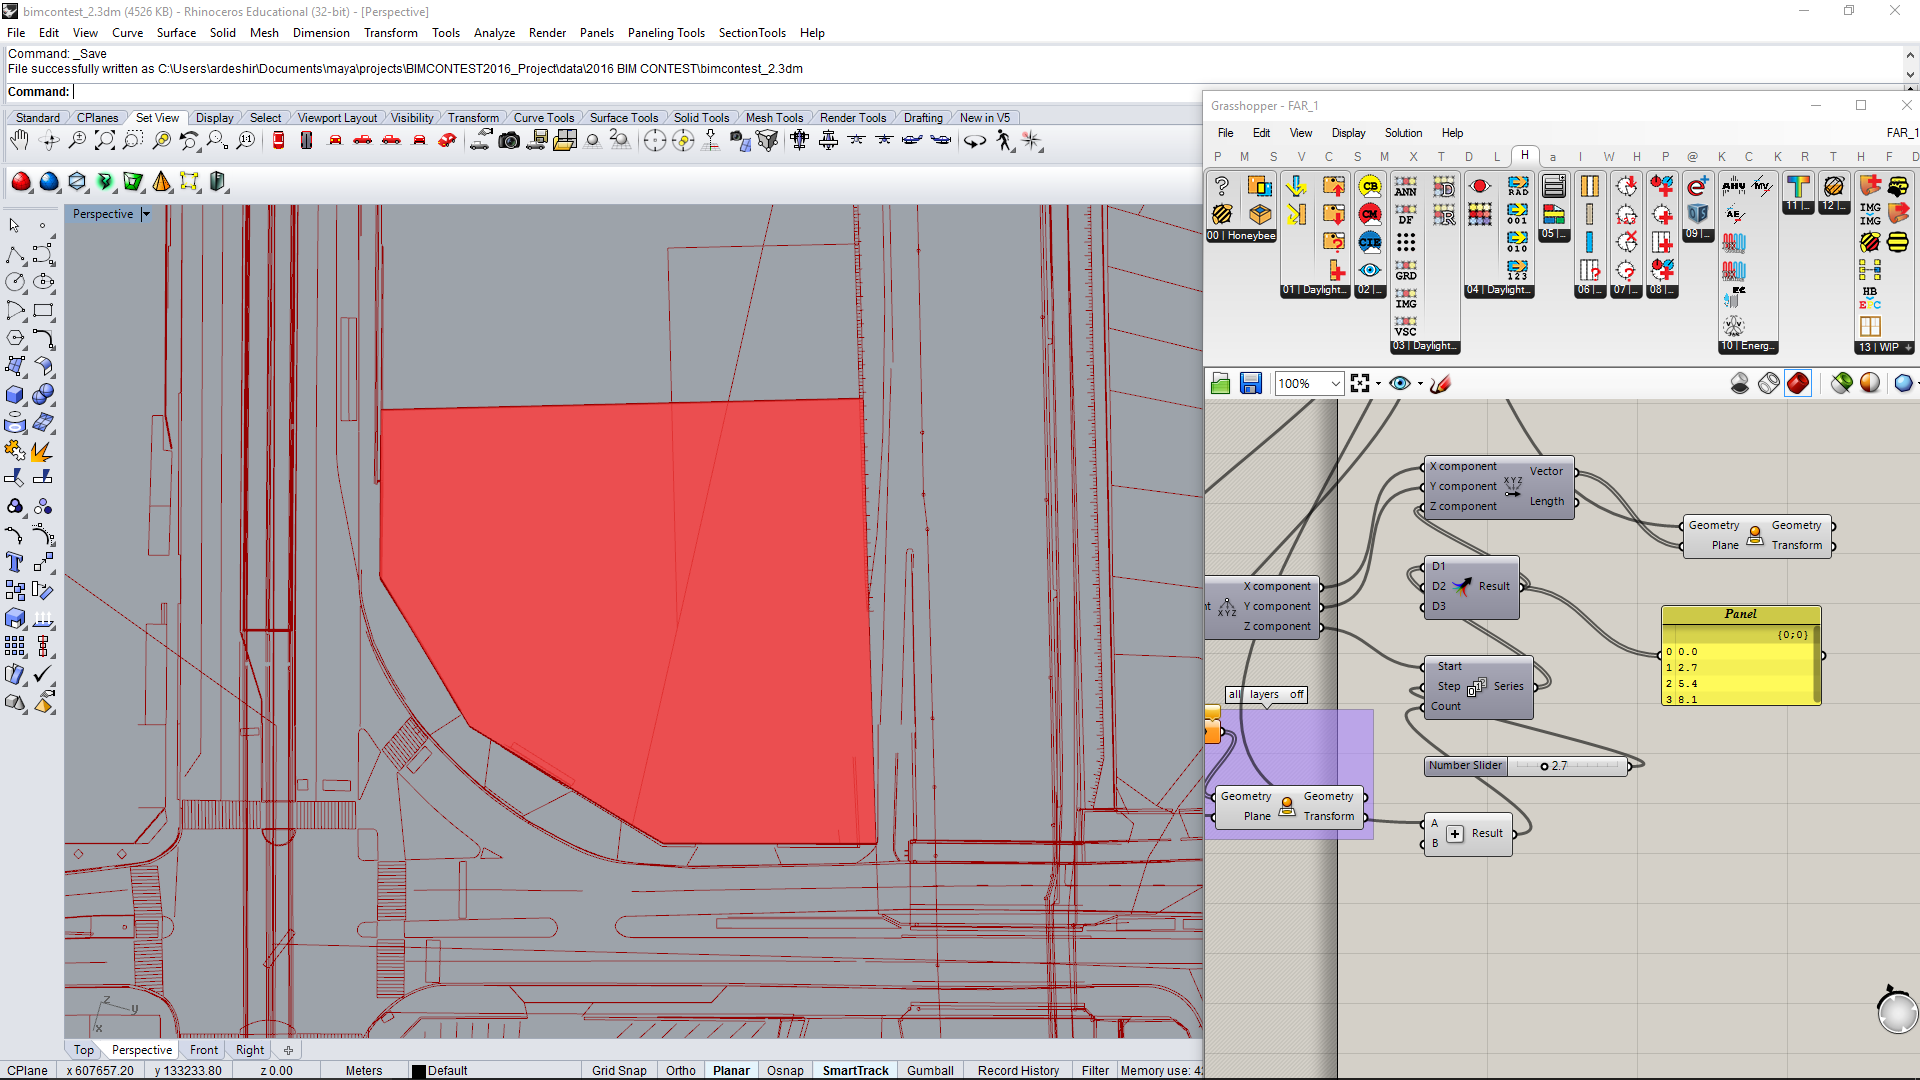Open the Grasshopper Solution menu
The image size is (1920, 1080).
click(1402, 133)
